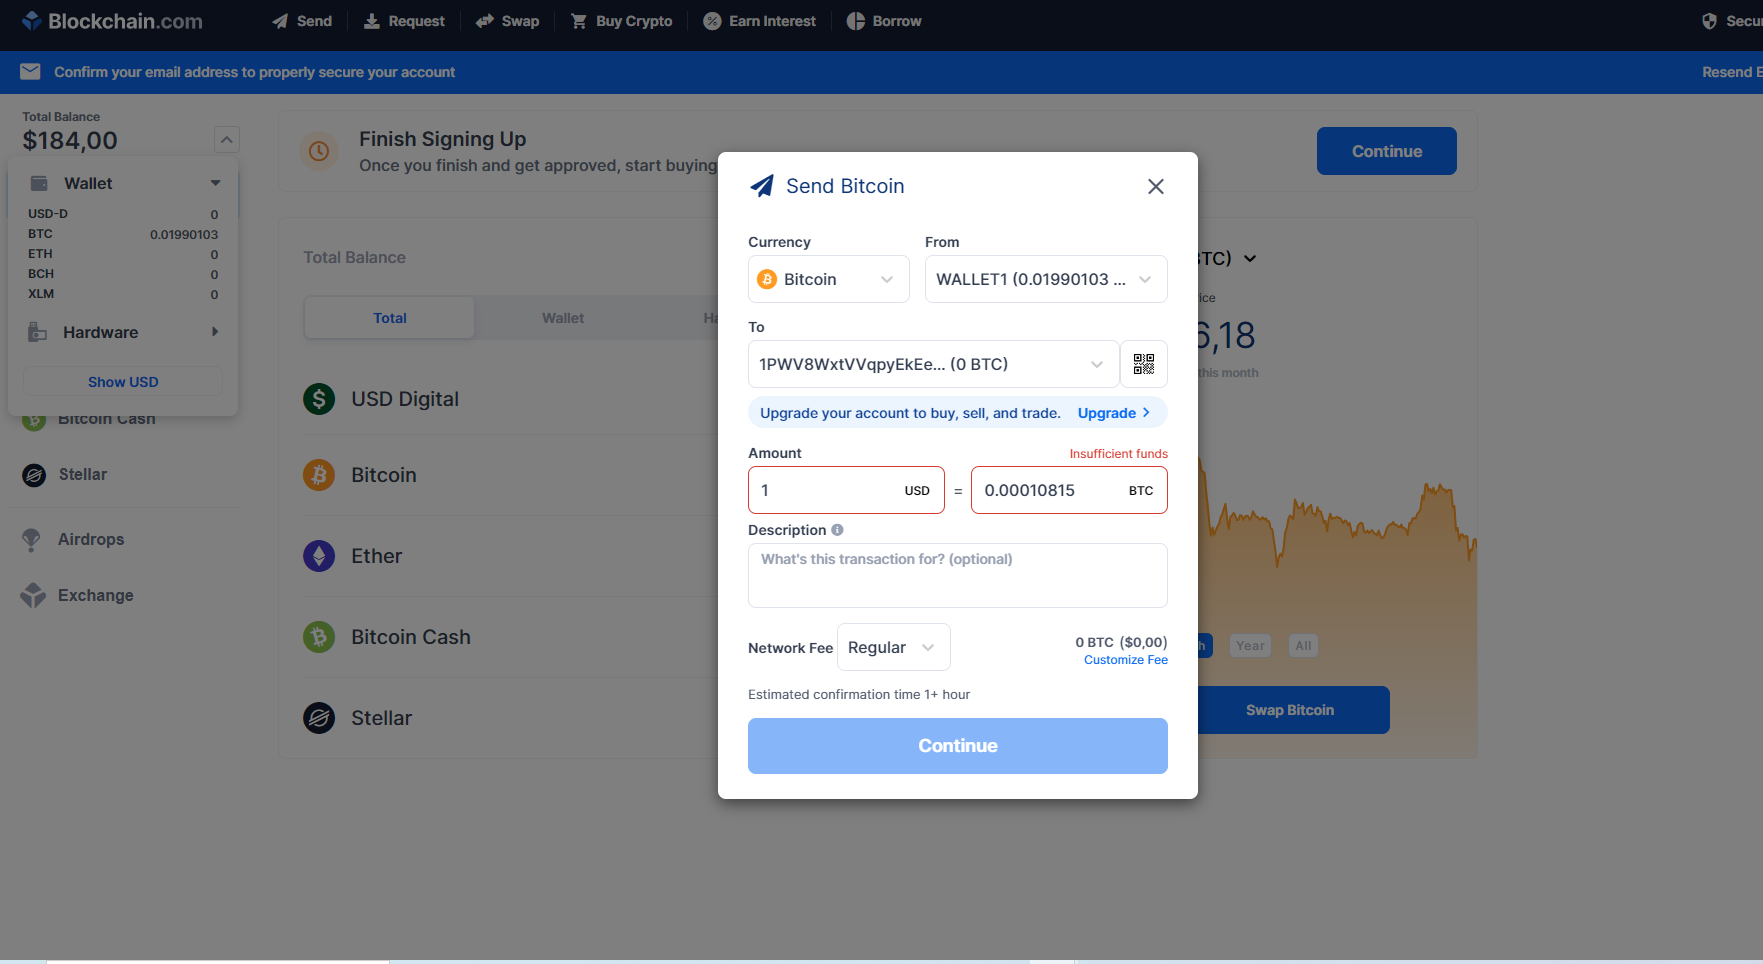Open the To address dropdown
Viewport: 1763px width, 964px height.
tap(933, 364)
